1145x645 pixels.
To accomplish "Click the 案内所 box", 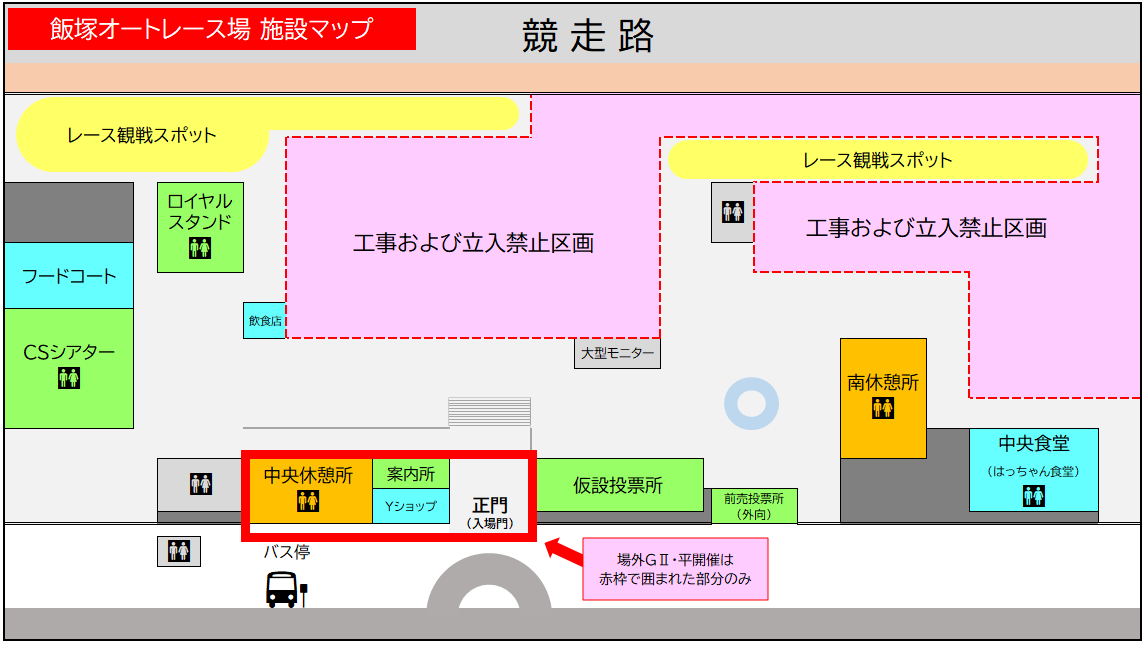I will pyautogui.click(x=411, y=474).
